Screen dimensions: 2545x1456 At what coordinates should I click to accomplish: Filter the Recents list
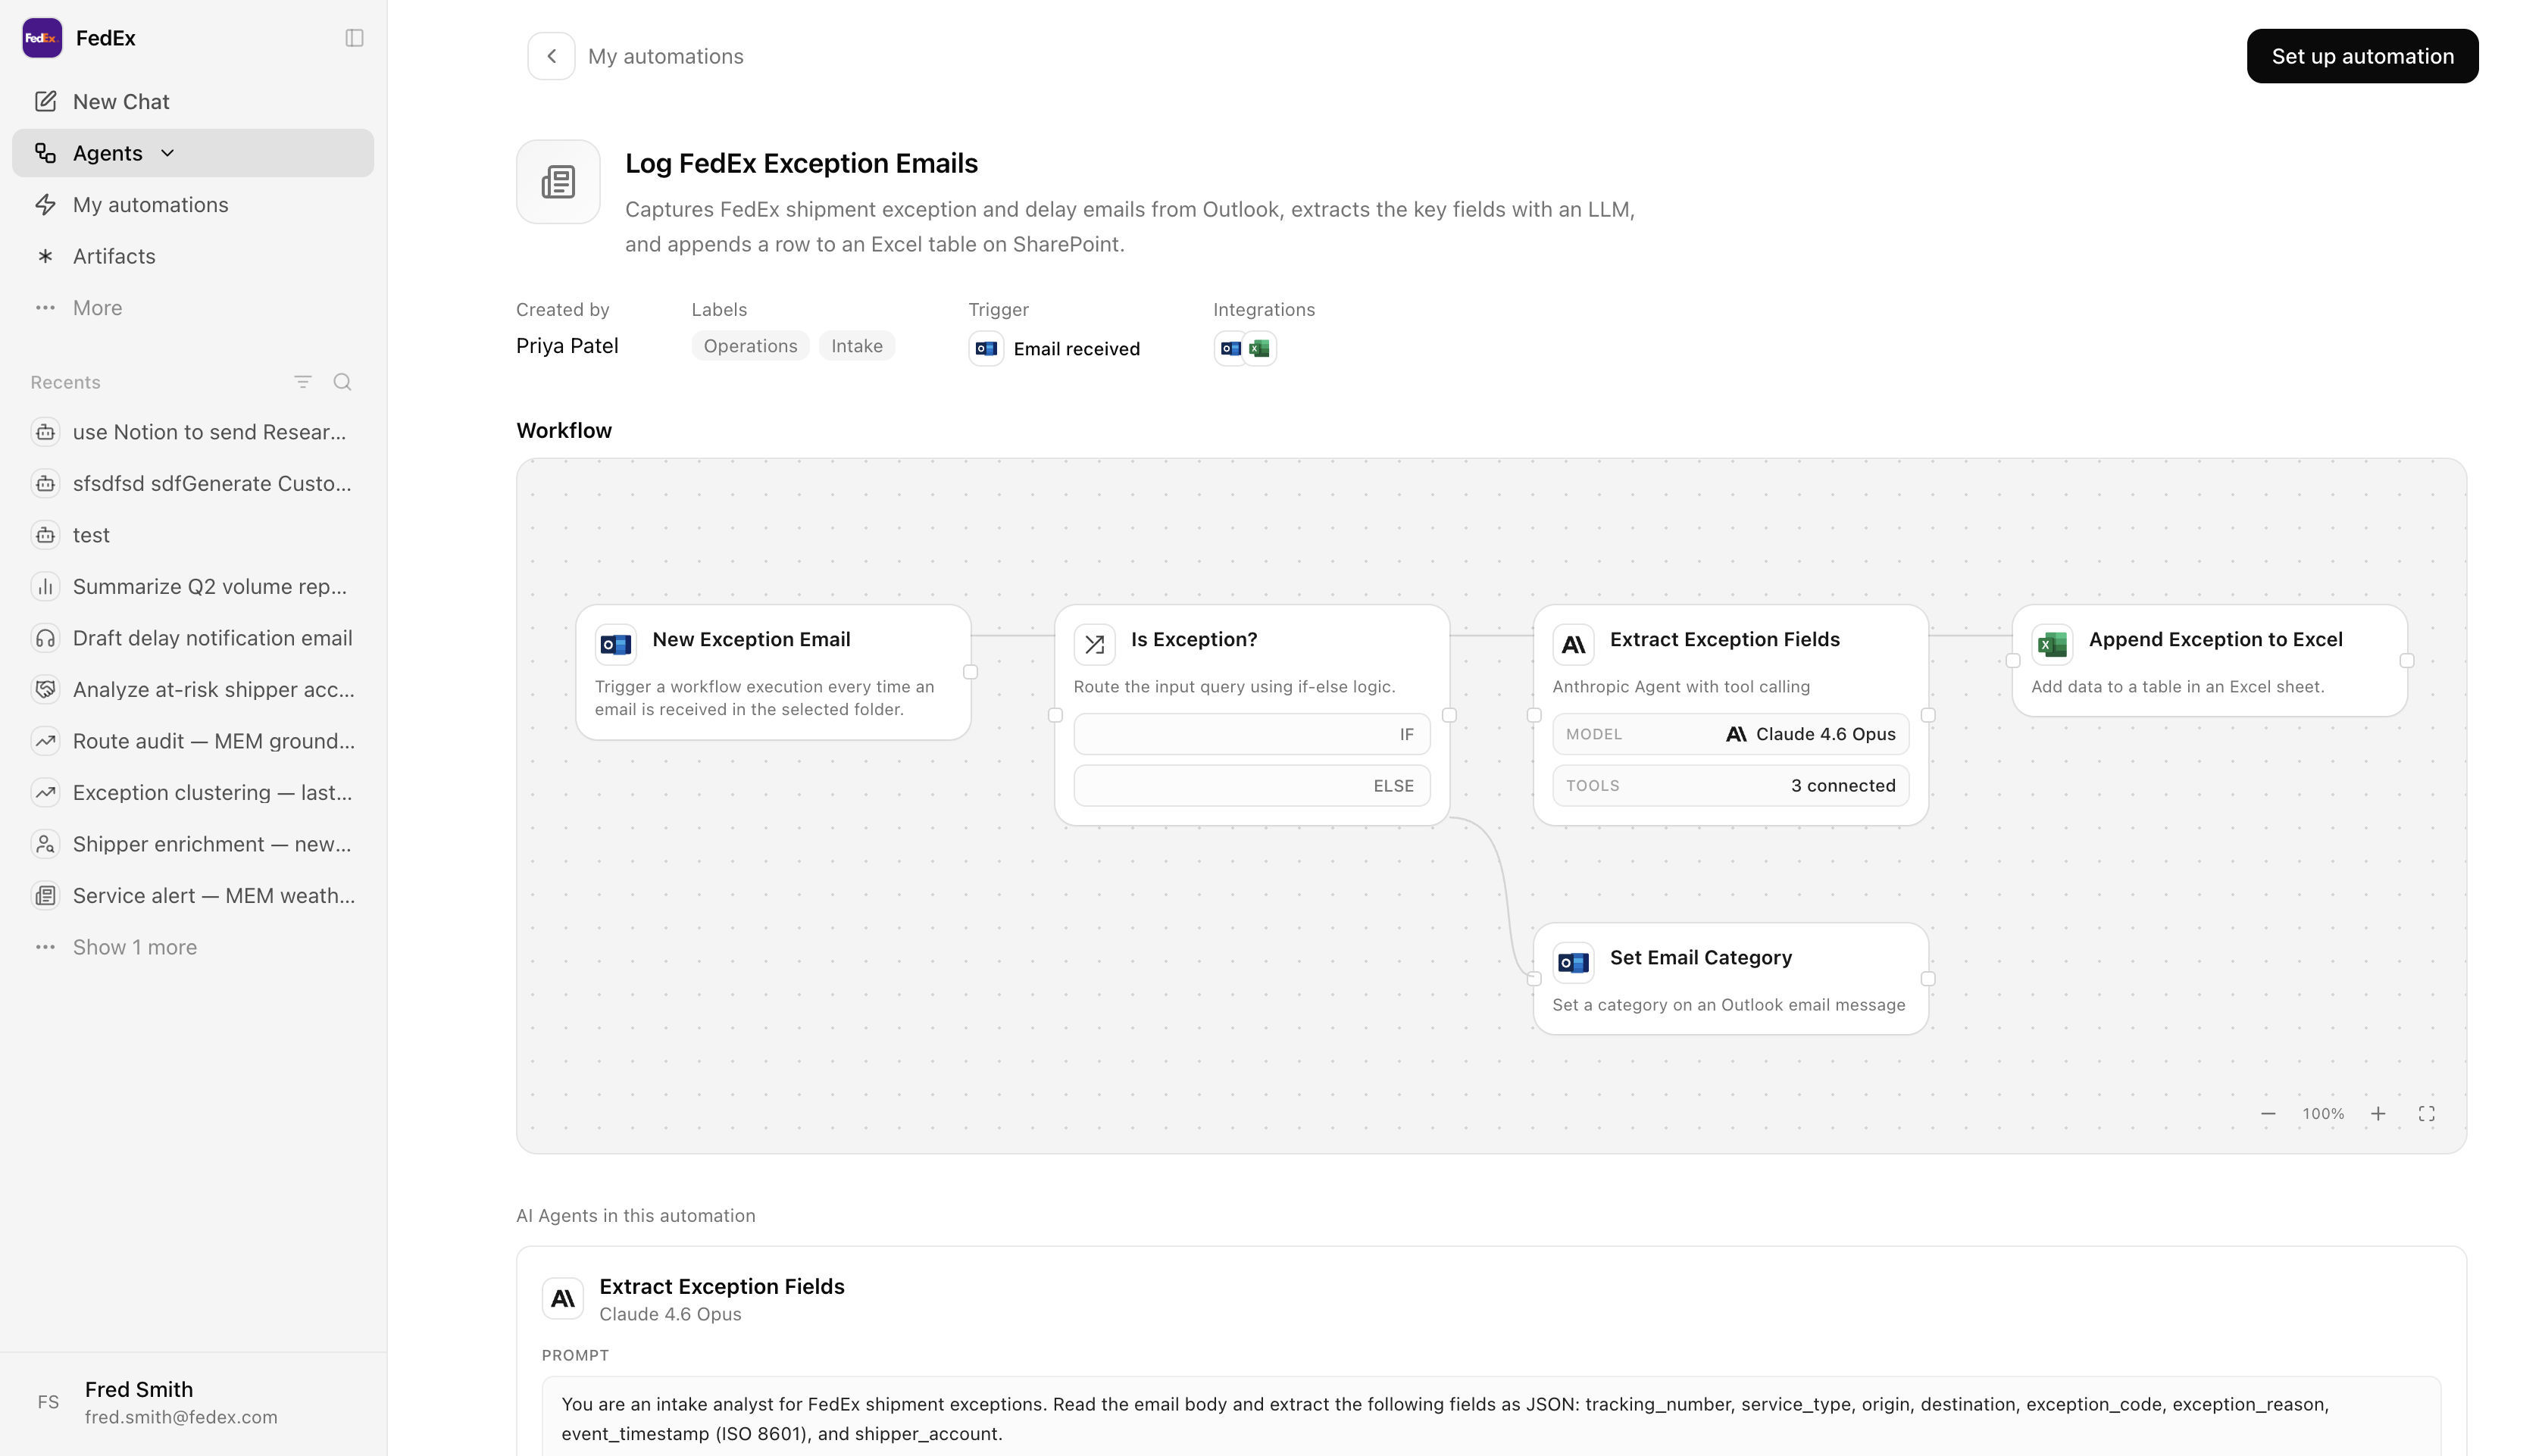[x=303, y=382]
